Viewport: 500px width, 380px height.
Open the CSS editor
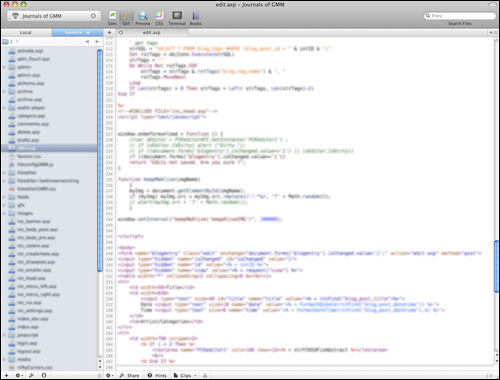coord(159,18)
